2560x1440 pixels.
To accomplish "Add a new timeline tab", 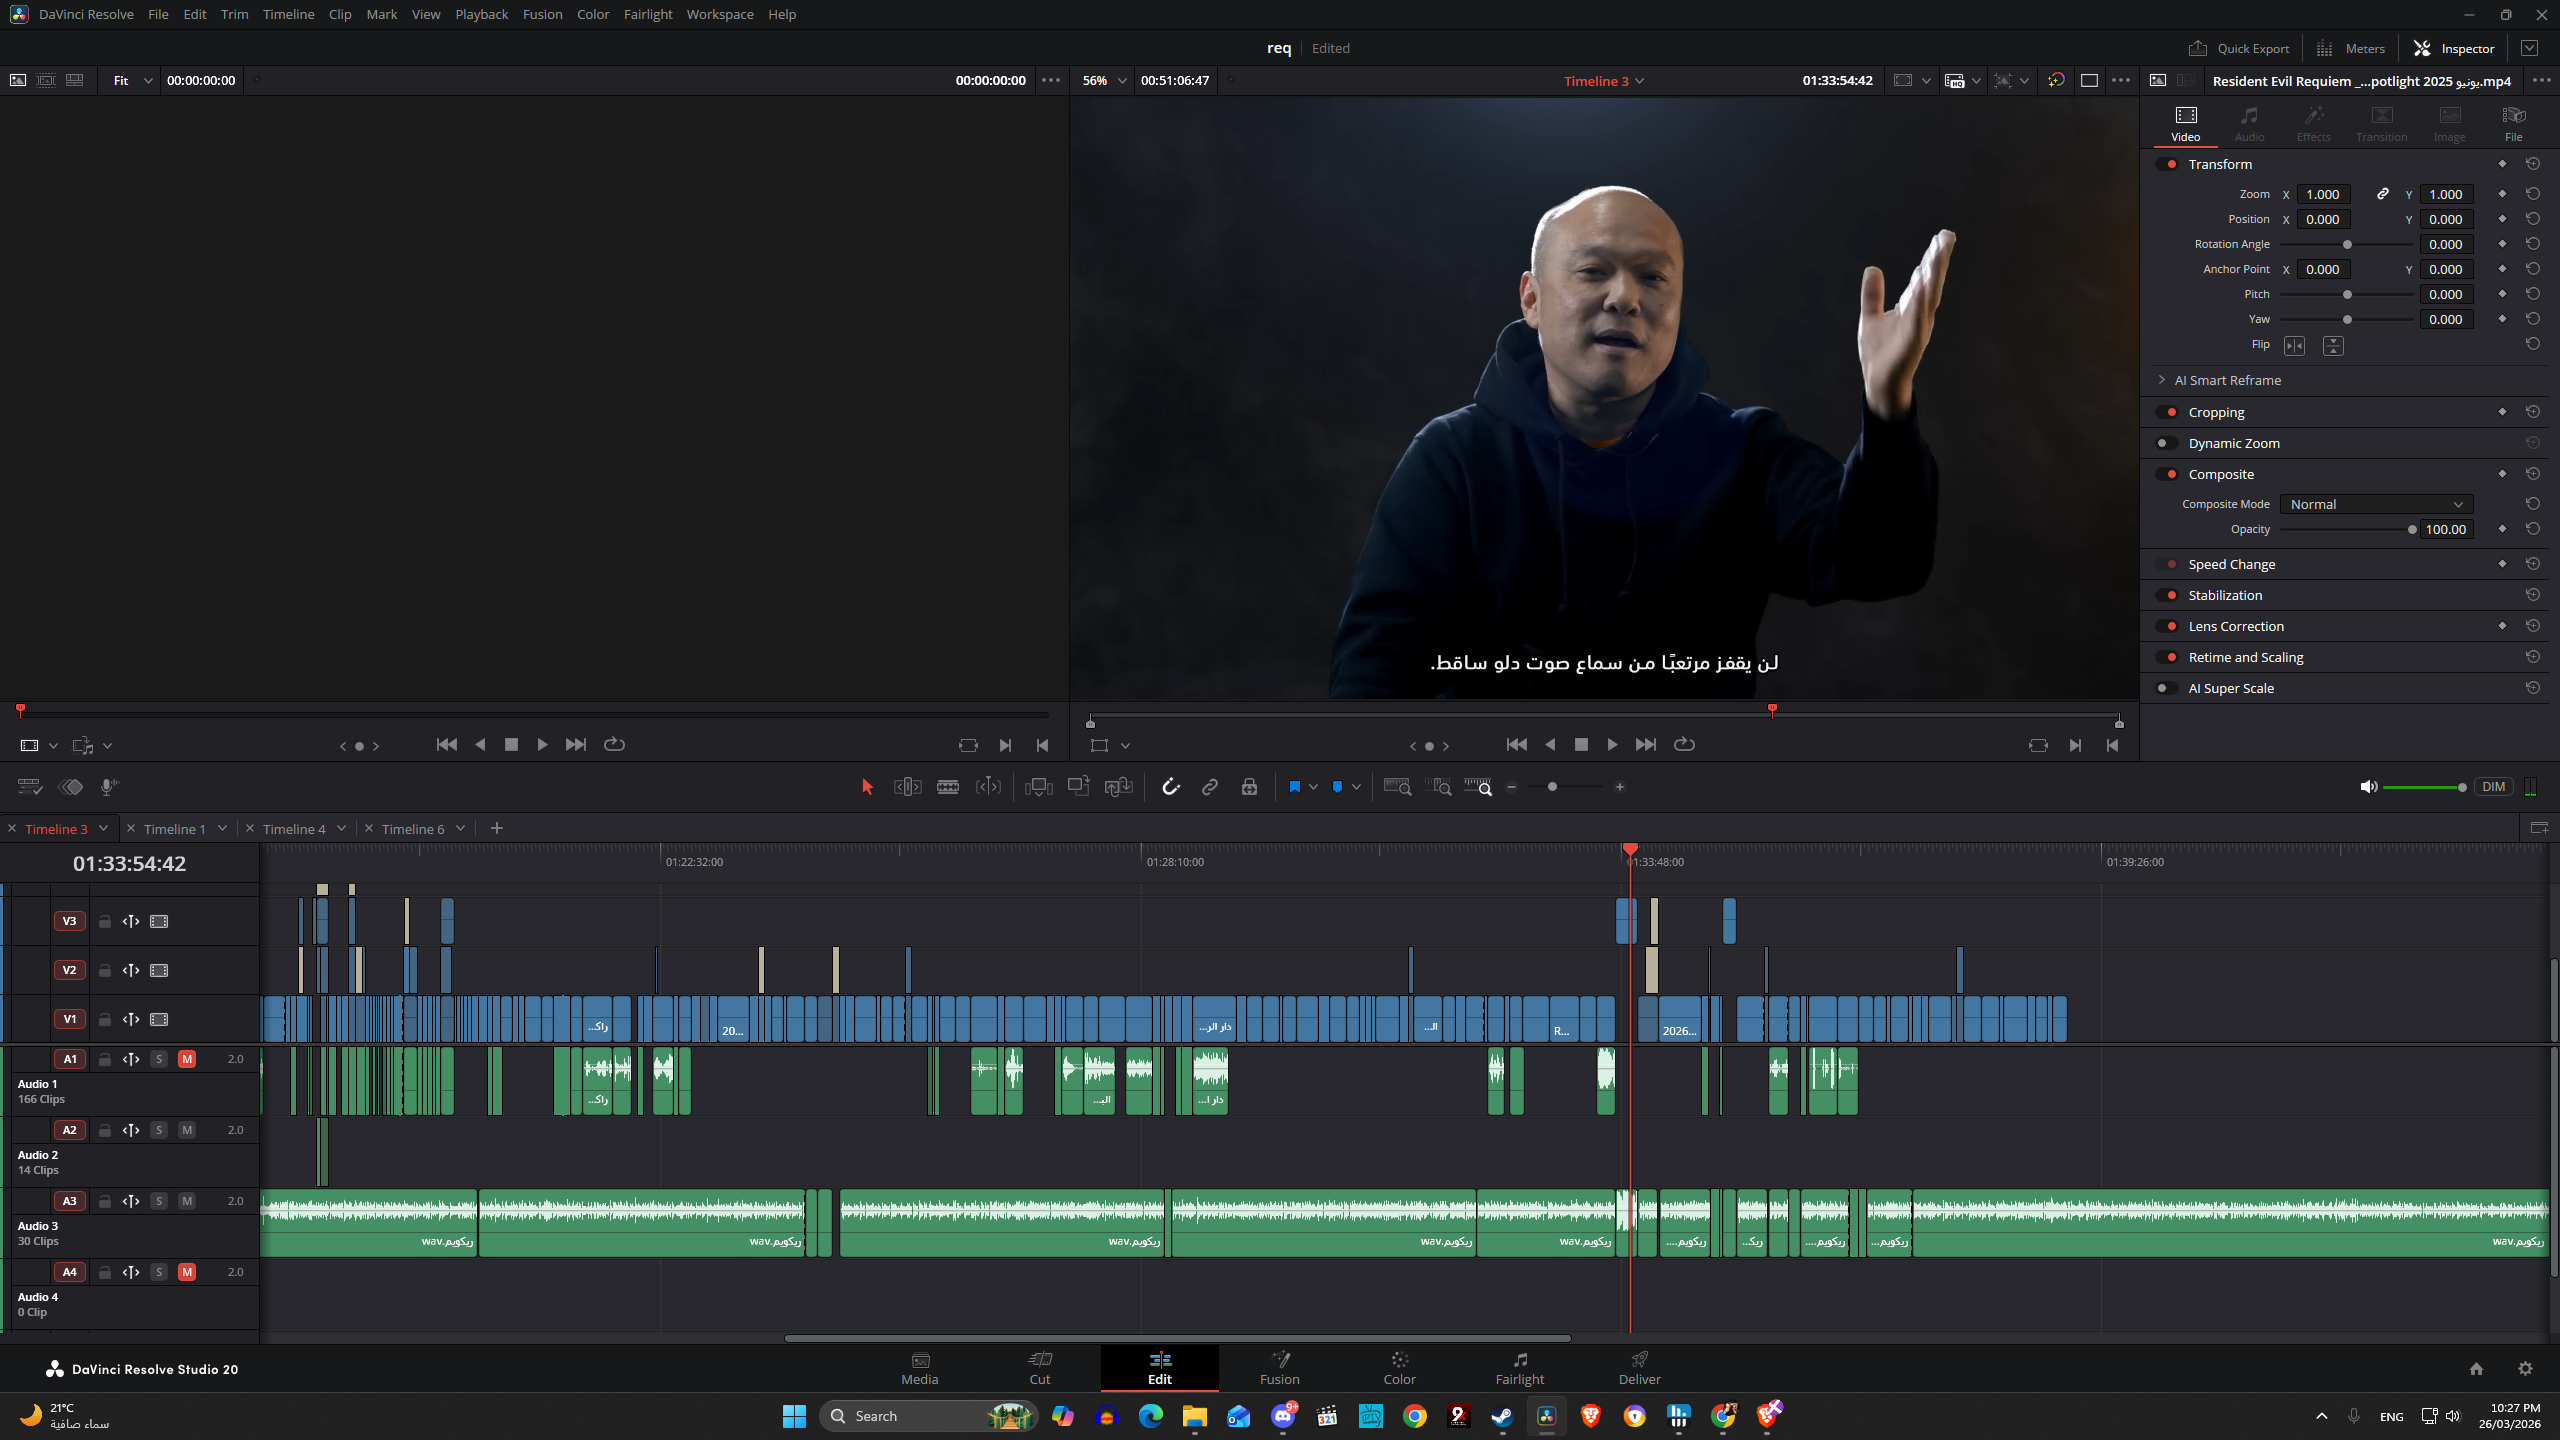I will [497, 828].
